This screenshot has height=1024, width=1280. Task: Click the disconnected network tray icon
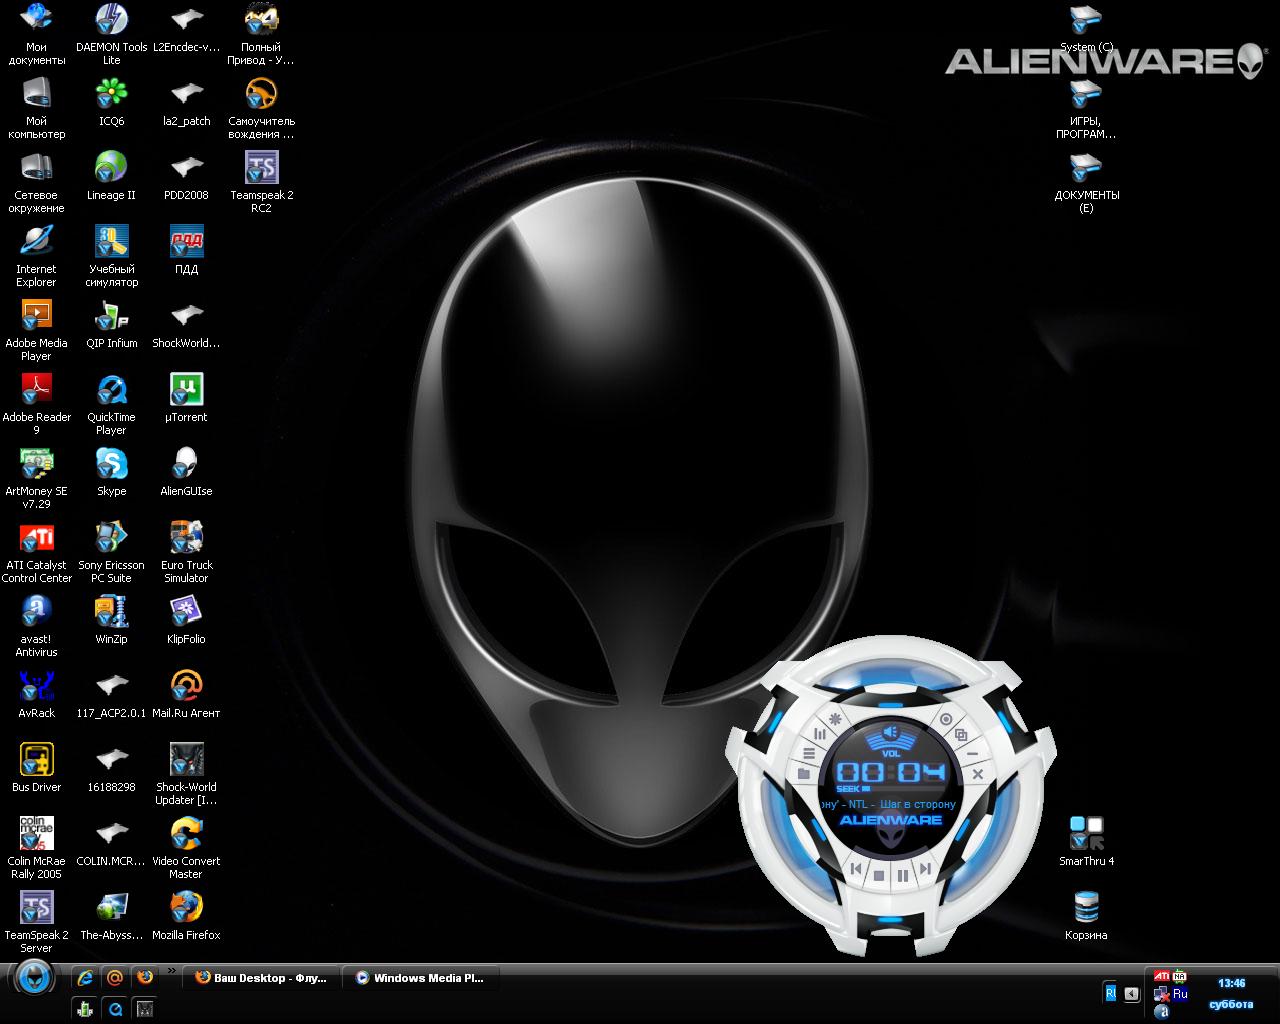tap(1161, 994)
